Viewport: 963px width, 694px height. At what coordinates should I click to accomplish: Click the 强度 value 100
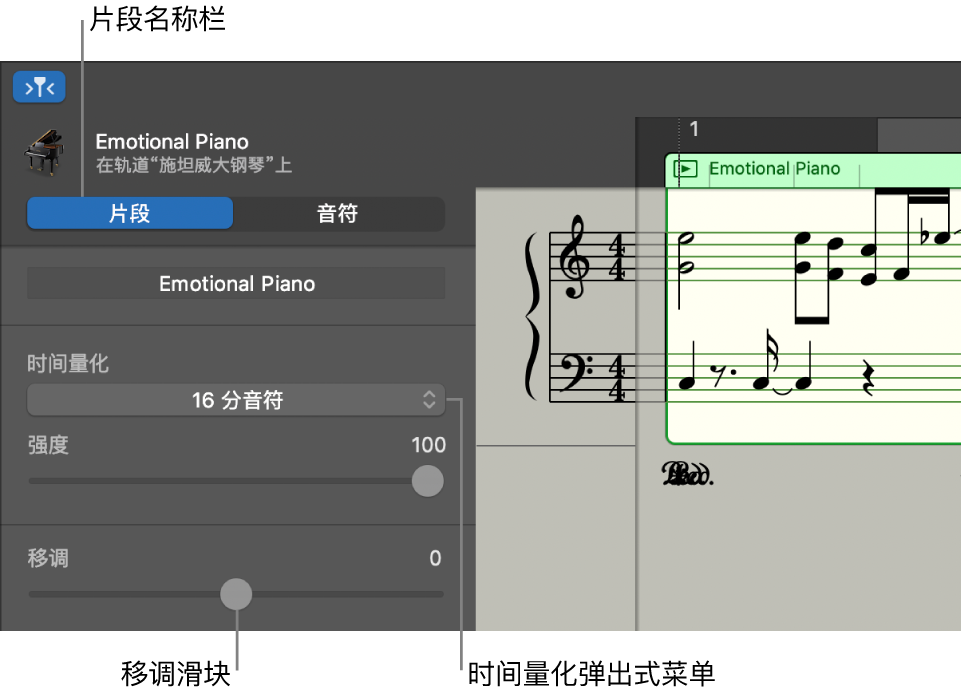click(x=428, y=446)
